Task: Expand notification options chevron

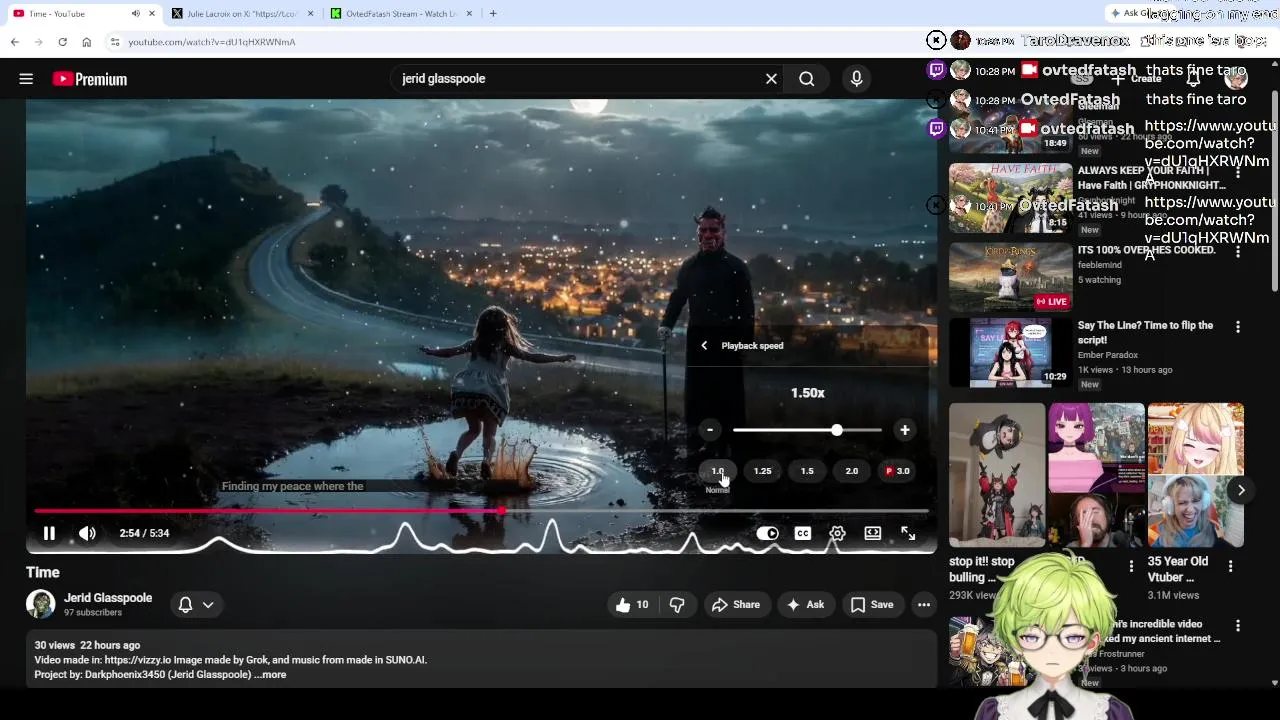Action: 208,605
